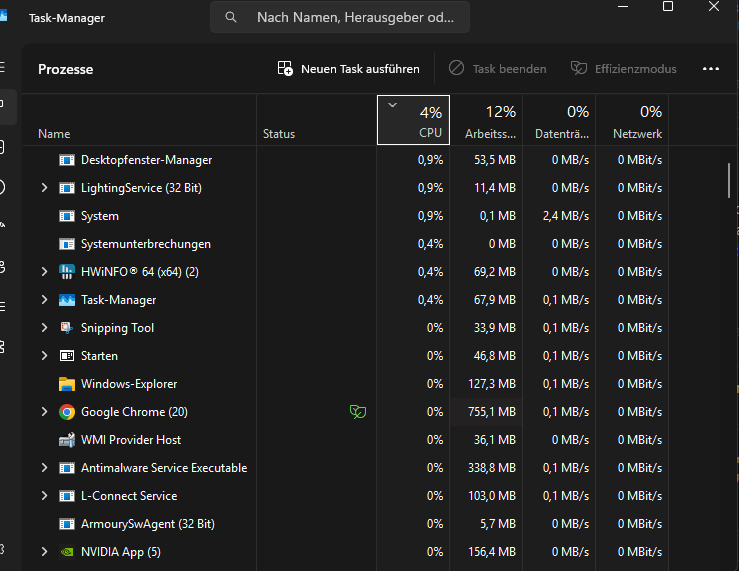Screen dimensions: 739x571
Task: Click the LightingService (32 Bit) process icon
Action: (66, 188)
